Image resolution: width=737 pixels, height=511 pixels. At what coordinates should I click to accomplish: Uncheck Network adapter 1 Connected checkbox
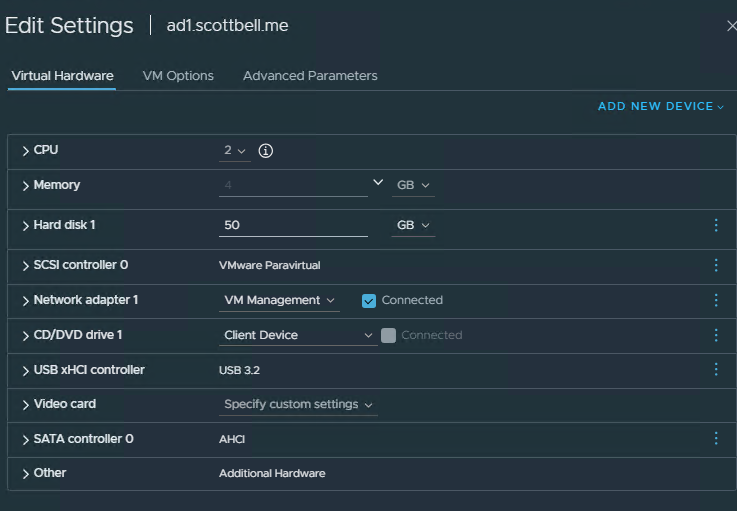pyautogui.click(x=369, y=300)
